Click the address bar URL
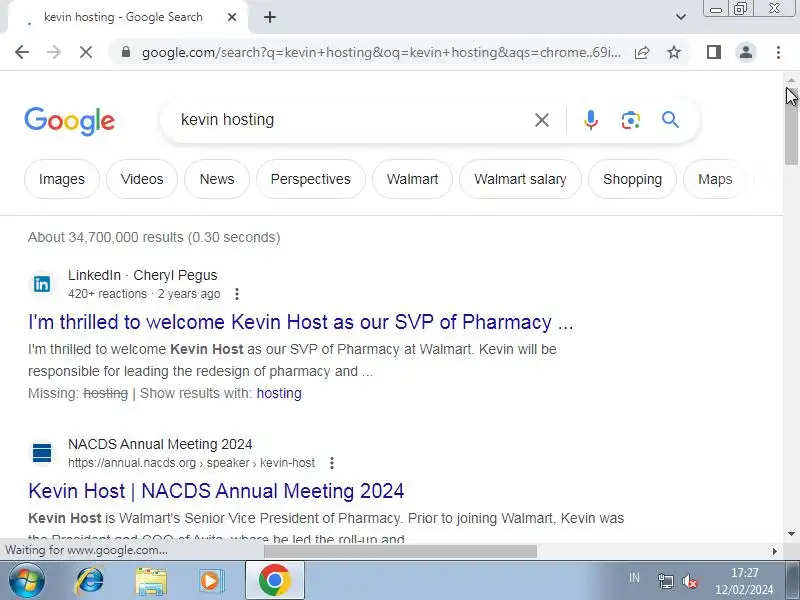The image size is (800, 600). click(x=382, y=52)
